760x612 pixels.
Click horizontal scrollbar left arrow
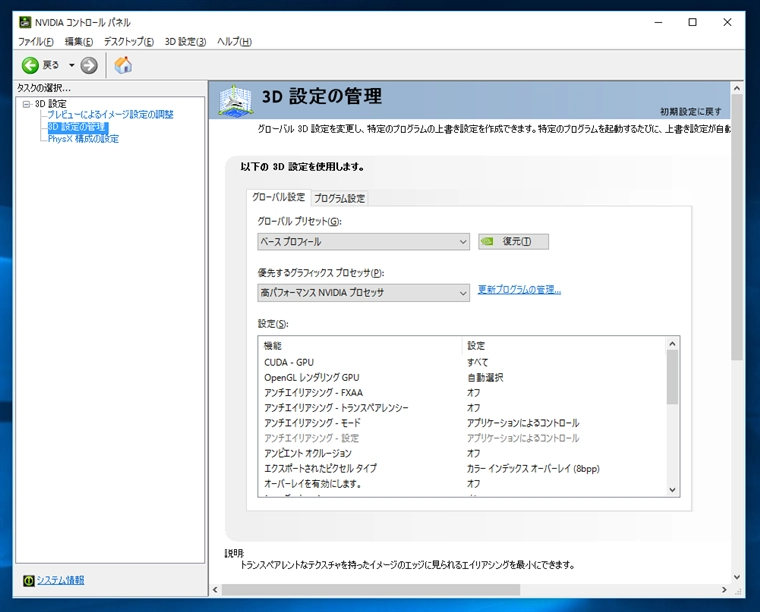tap(215, 590)
